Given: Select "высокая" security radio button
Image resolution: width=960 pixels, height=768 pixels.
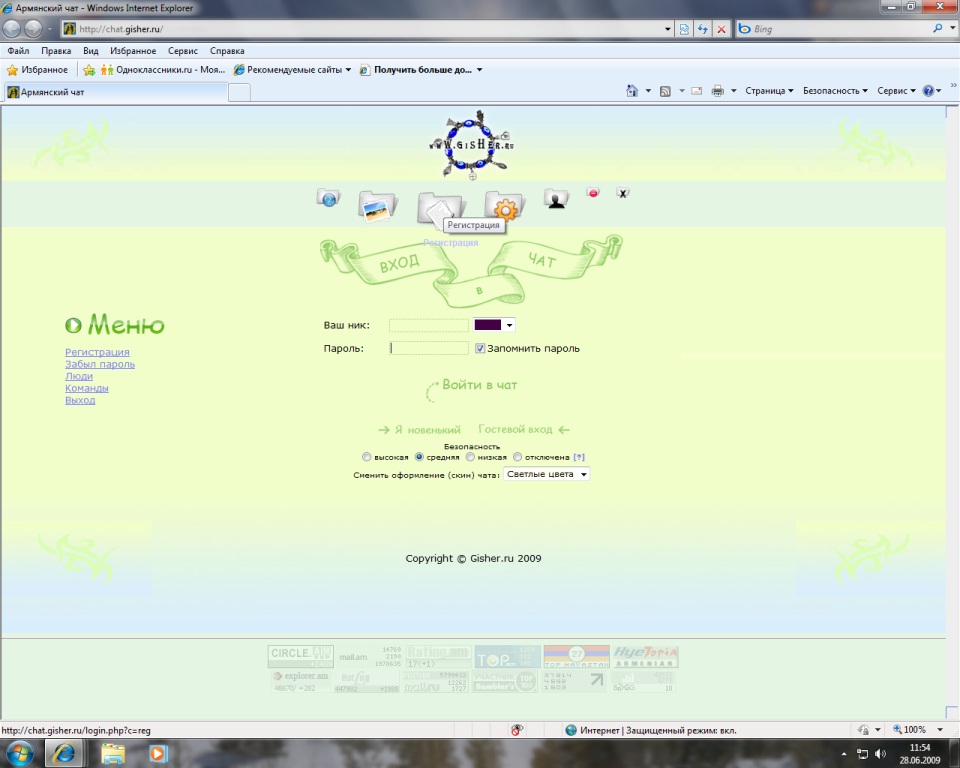Looking at the screenshot, I should tap(367, 457).
